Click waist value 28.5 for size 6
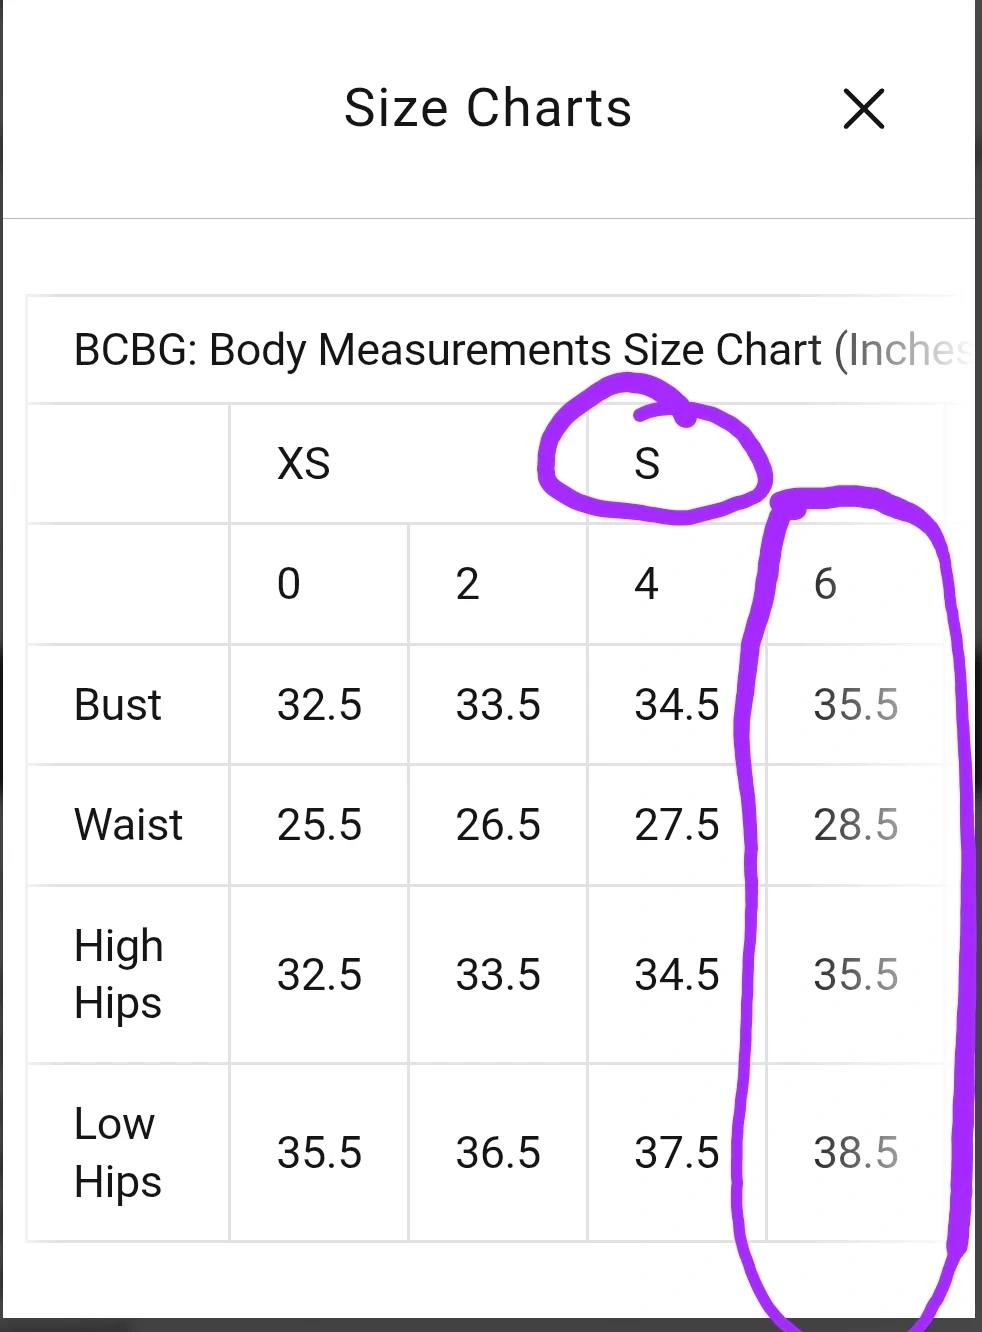 (855, 825)
